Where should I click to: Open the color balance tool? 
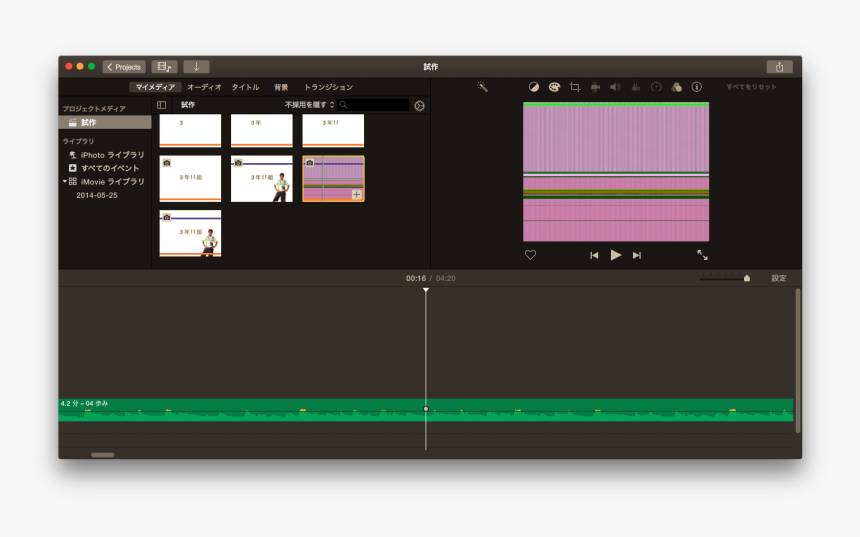pos(533,87)
